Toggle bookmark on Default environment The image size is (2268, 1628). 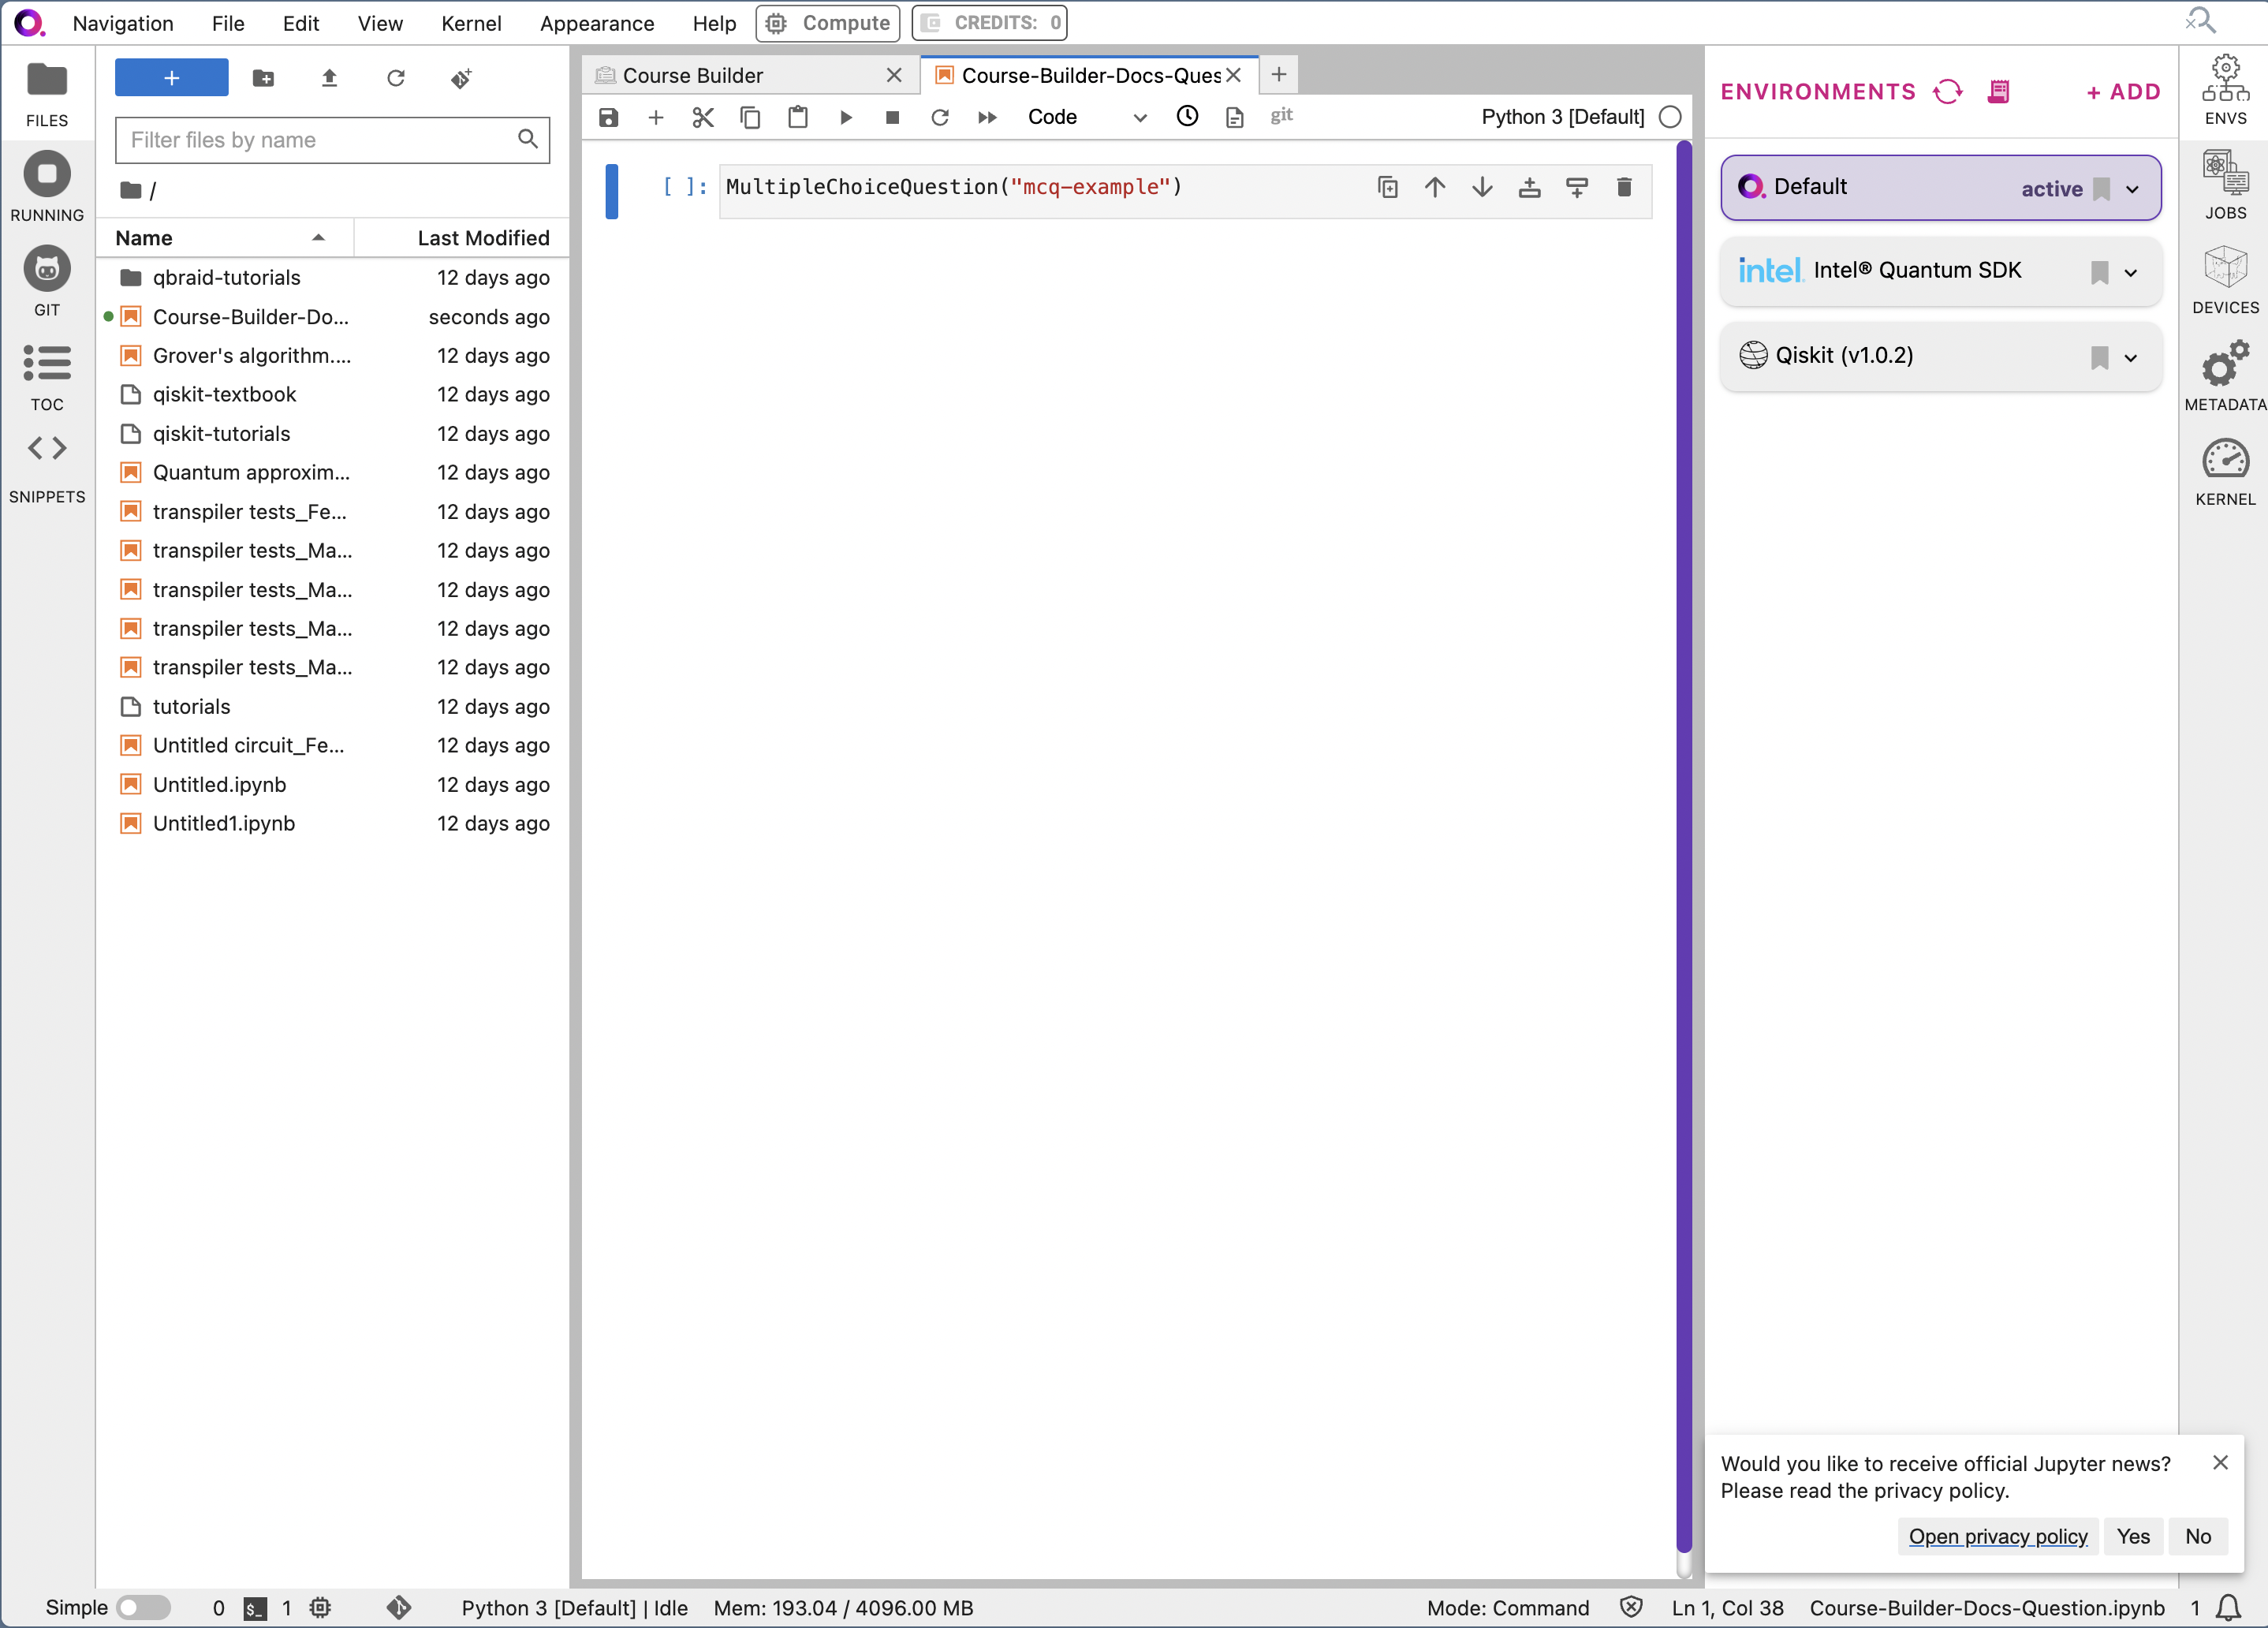click(2102, 189)
